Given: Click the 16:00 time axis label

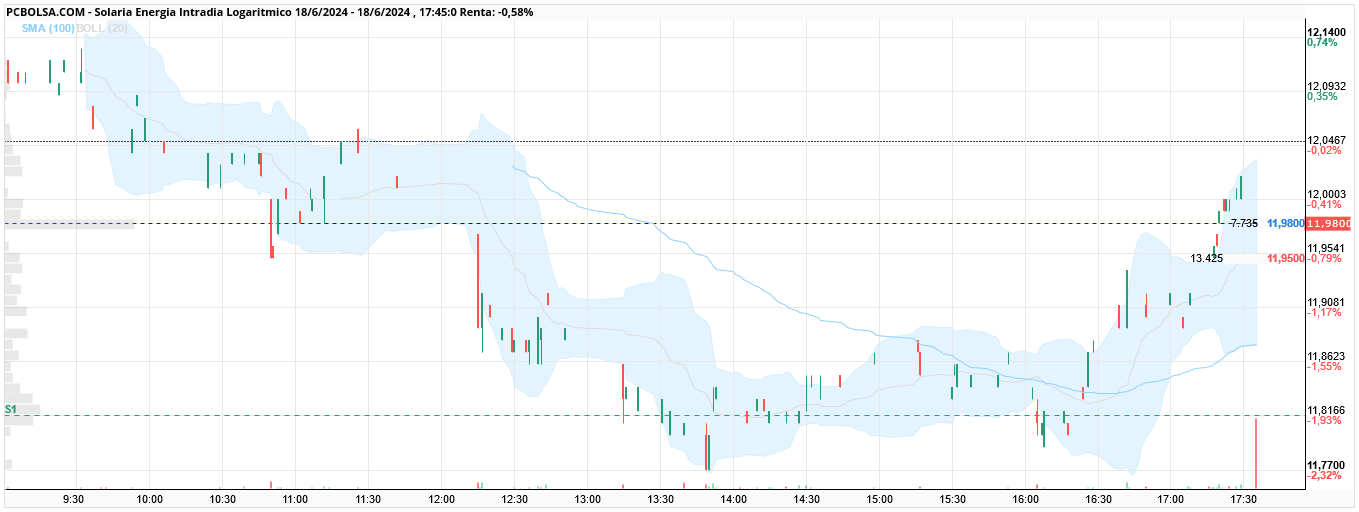Looking at the screenshot, I should (x=1026, y=498).
